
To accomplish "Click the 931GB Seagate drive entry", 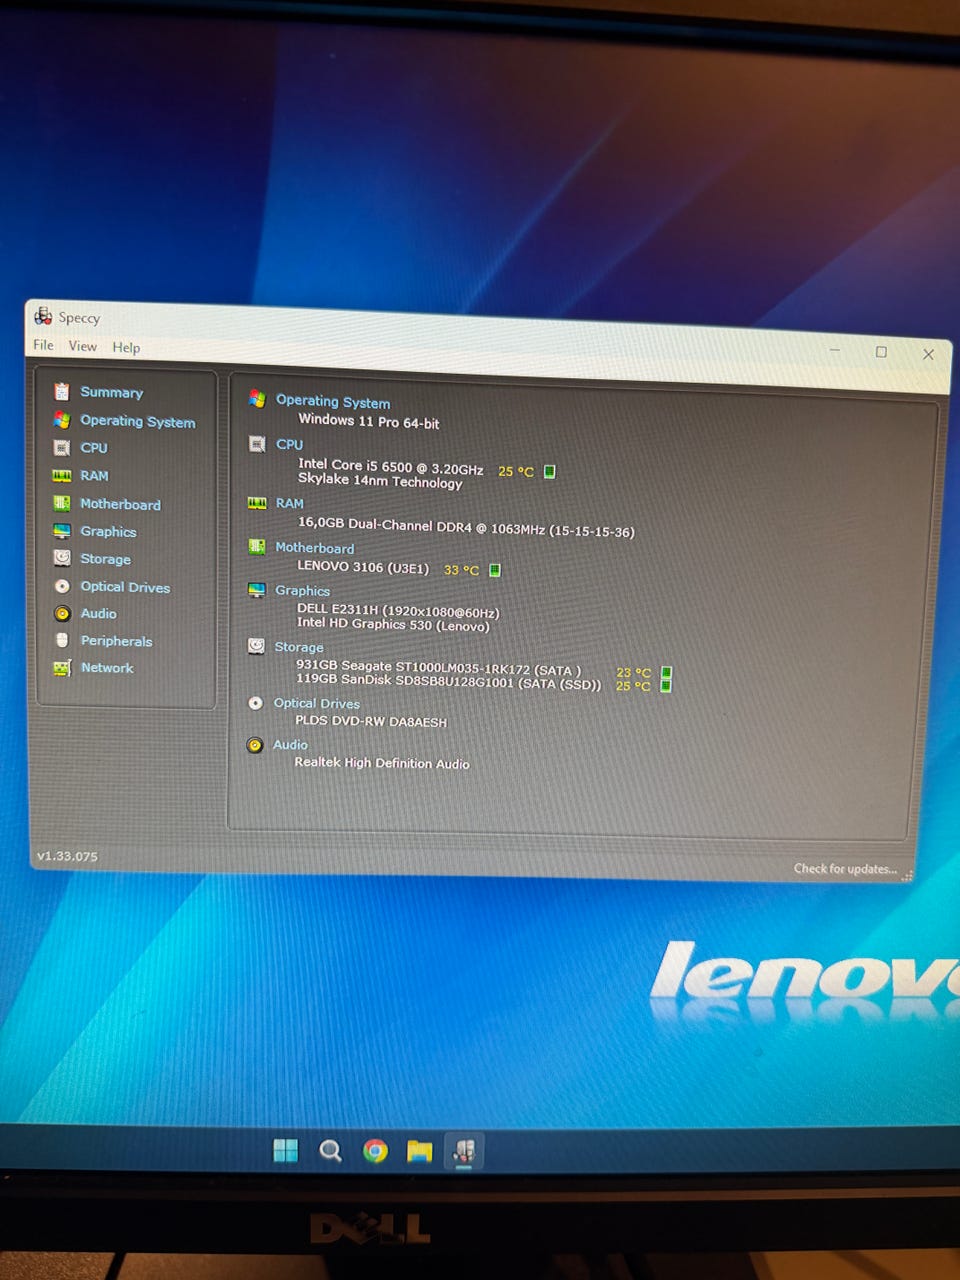I will [438, 668].
